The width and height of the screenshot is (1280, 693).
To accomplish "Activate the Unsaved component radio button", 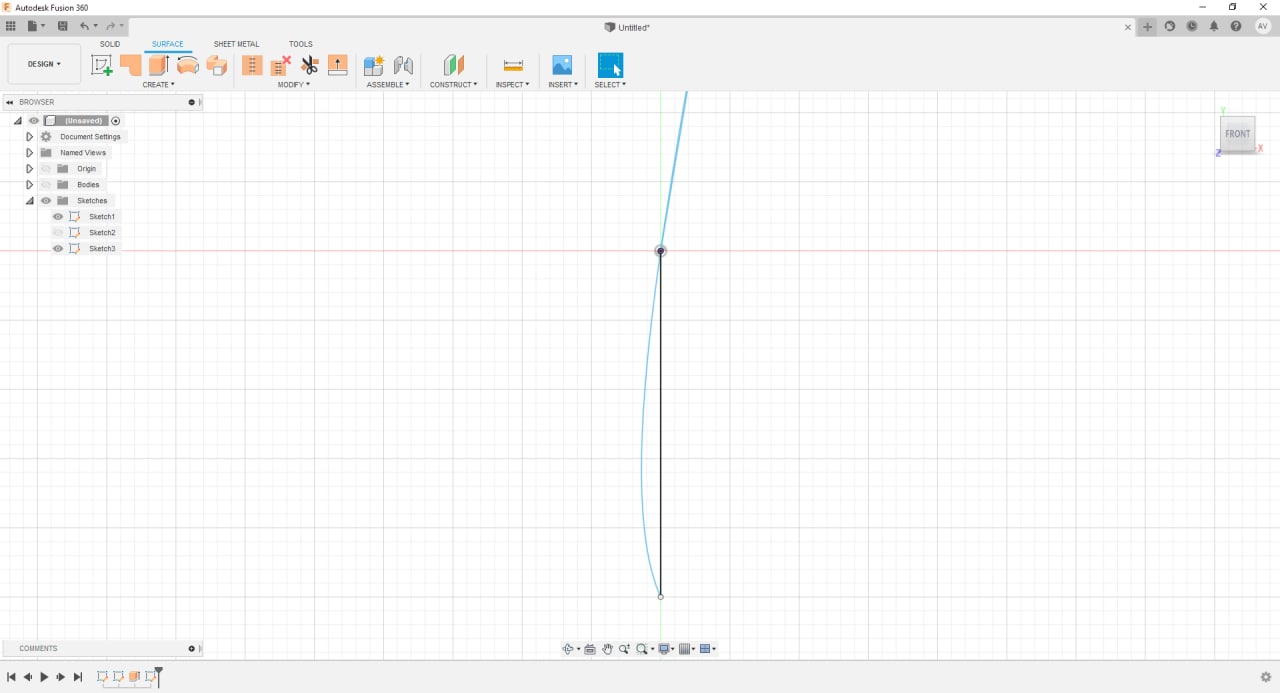I will coord(116,121).
